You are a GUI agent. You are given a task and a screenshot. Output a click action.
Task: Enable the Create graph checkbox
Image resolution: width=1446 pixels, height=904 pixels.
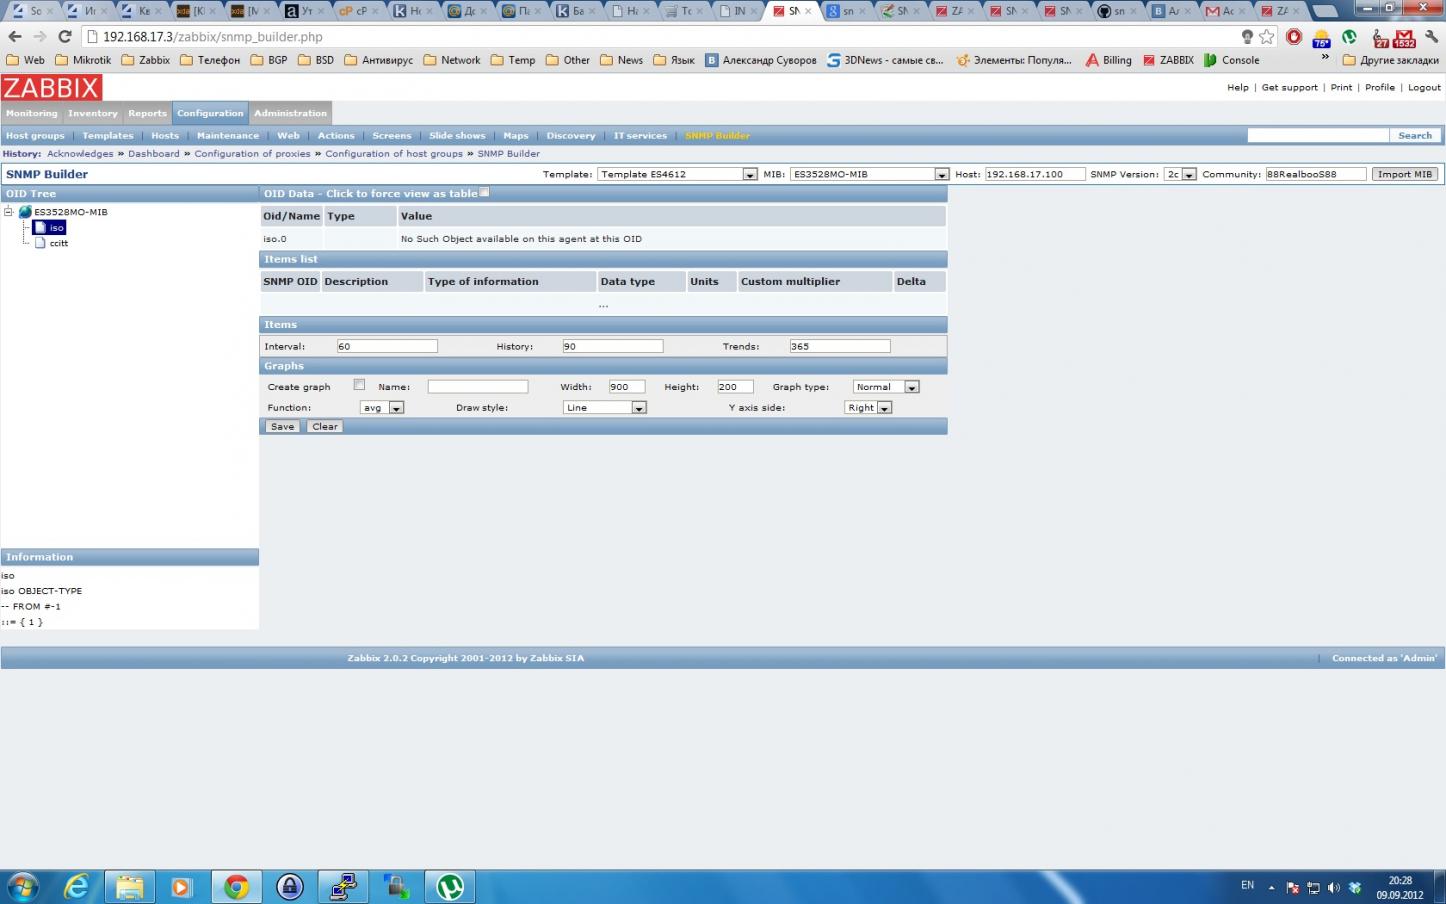(x=359, y=385)
